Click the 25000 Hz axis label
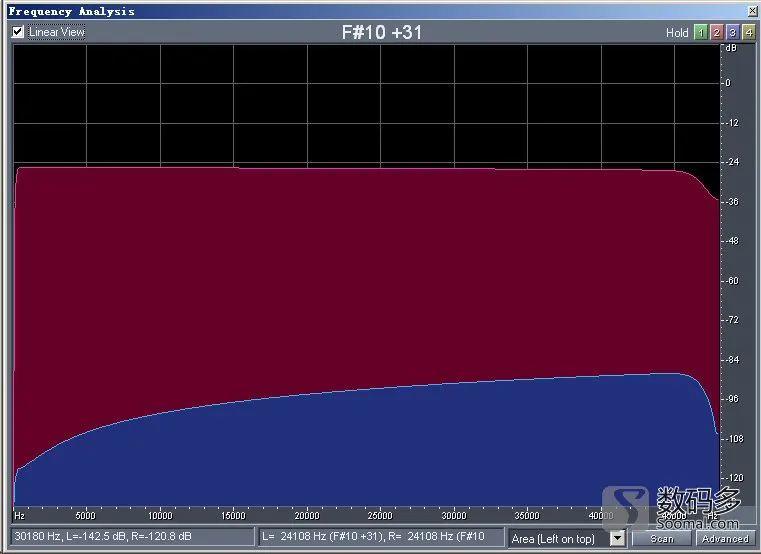Viewport: 761px width, 554px height. pos(380,516)
